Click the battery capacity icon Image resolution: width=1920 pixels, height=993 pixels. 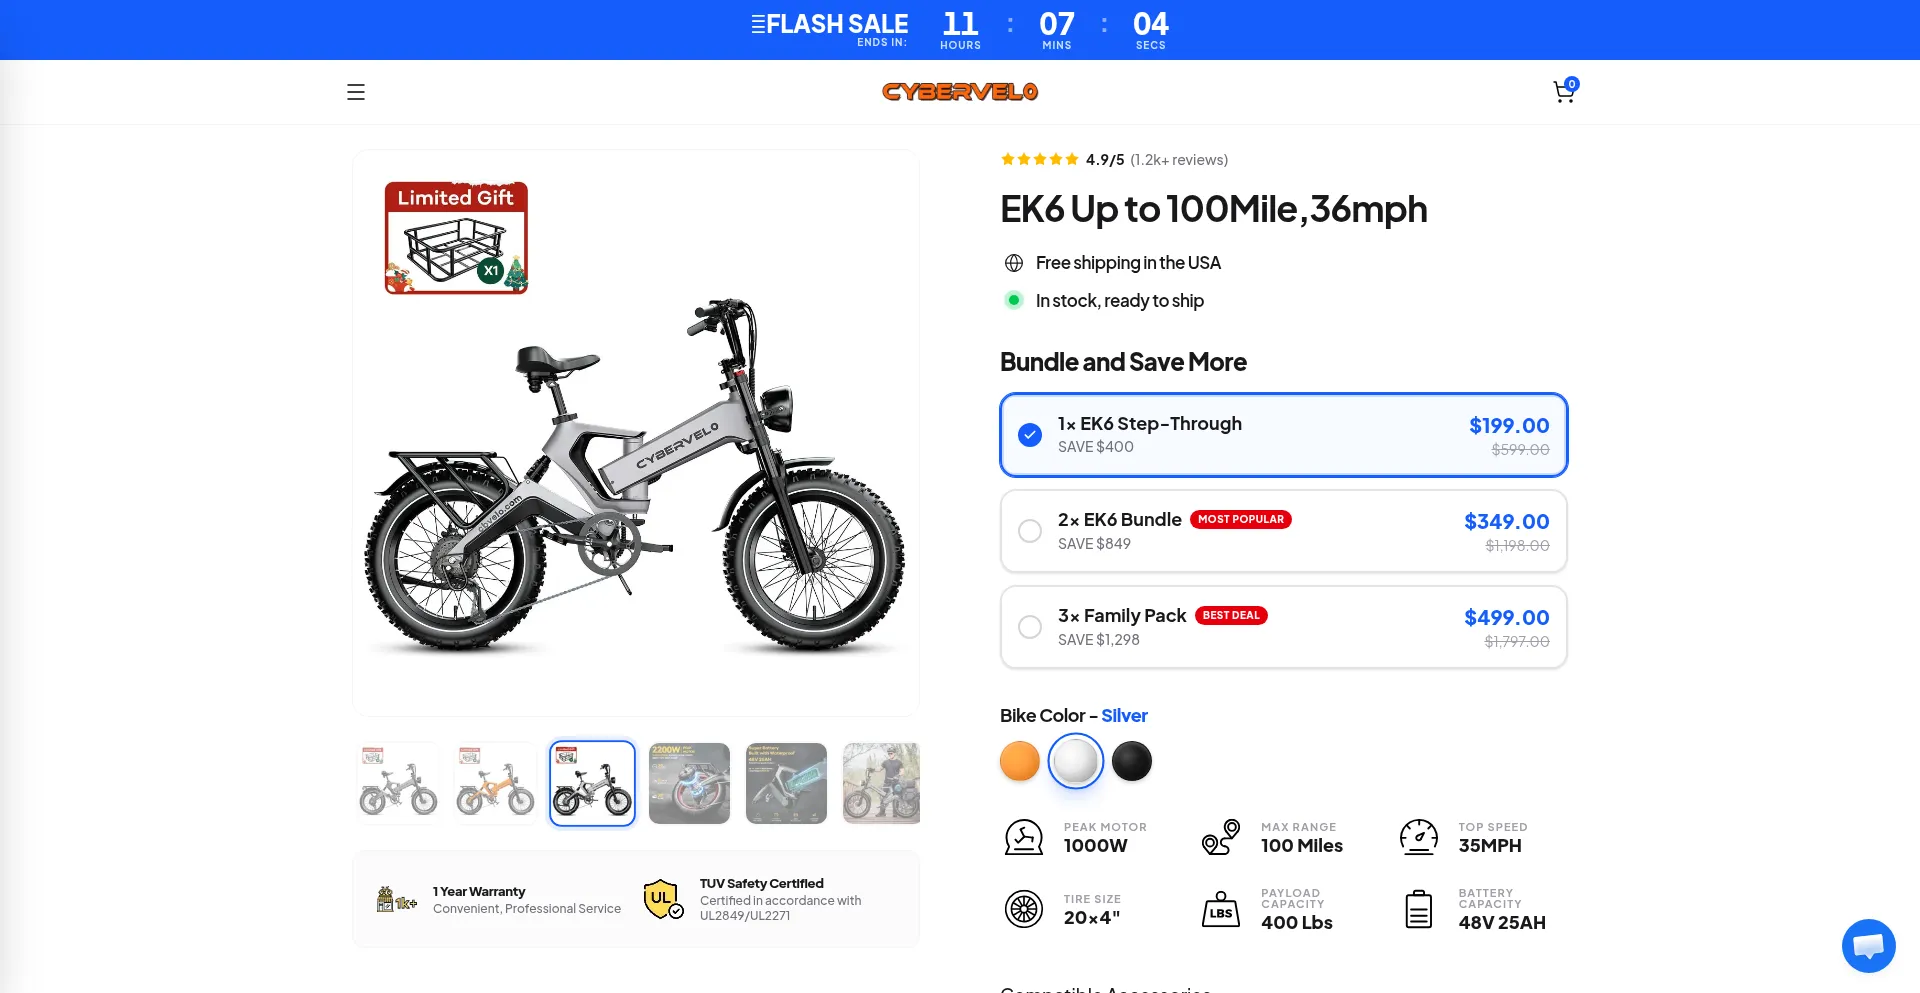tap(1418, 909)
